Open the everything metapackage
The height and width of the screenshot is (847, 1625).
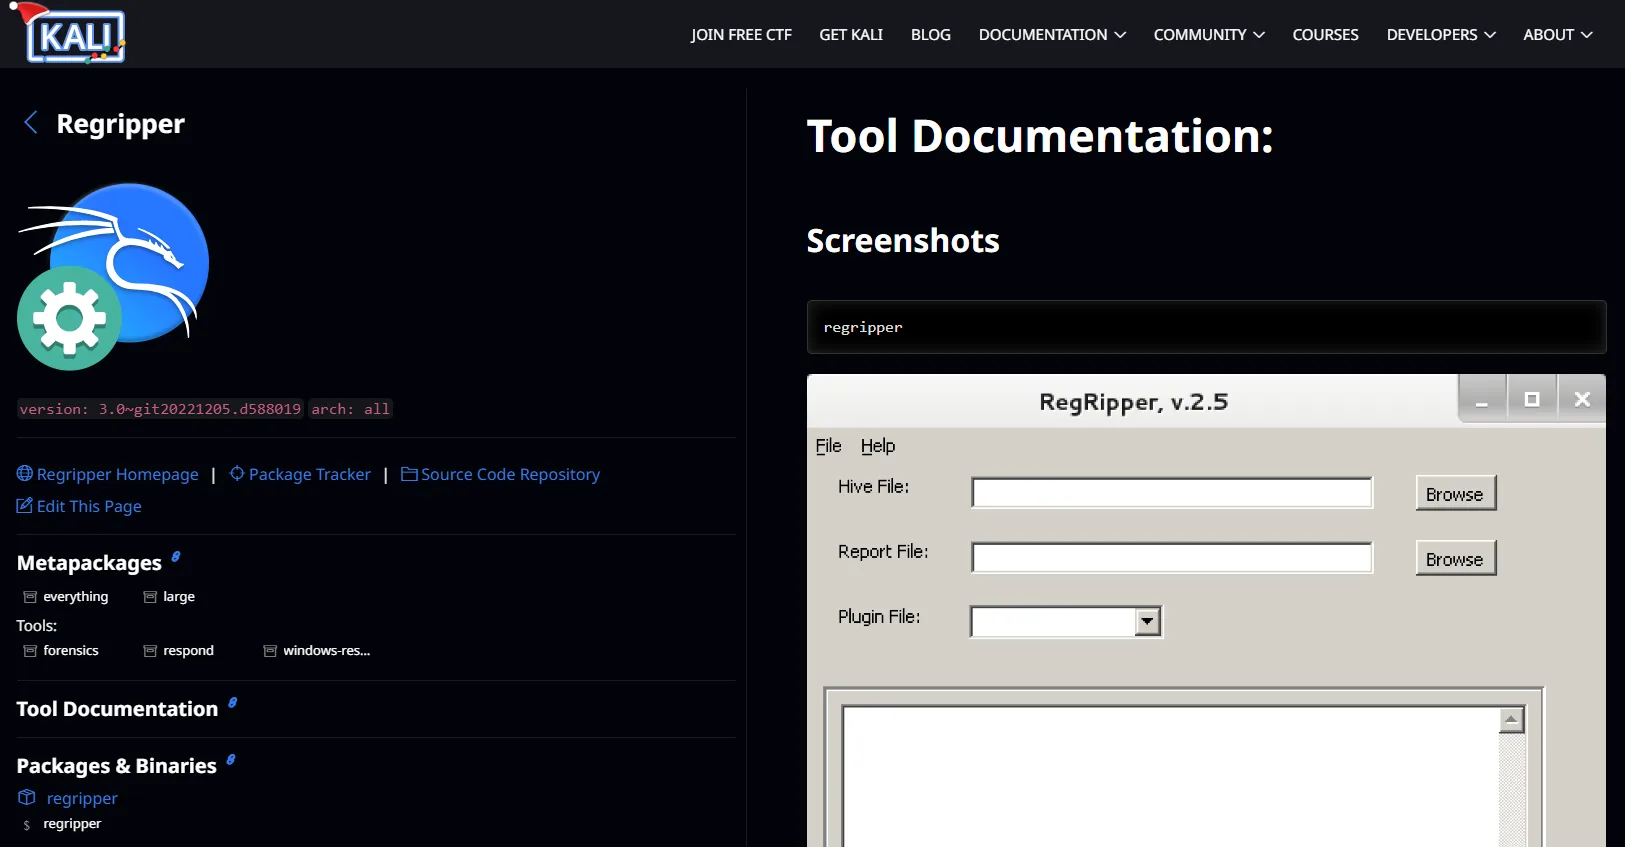coord(75,596)
